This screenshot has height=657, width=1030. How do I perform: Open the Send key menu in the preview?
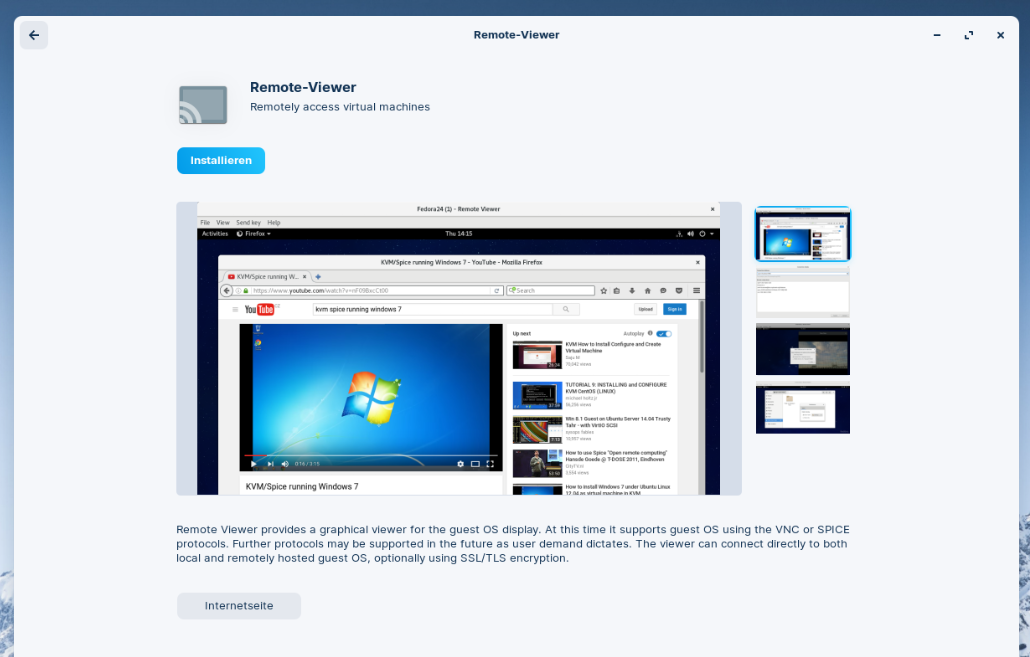(x=248, y=222)
